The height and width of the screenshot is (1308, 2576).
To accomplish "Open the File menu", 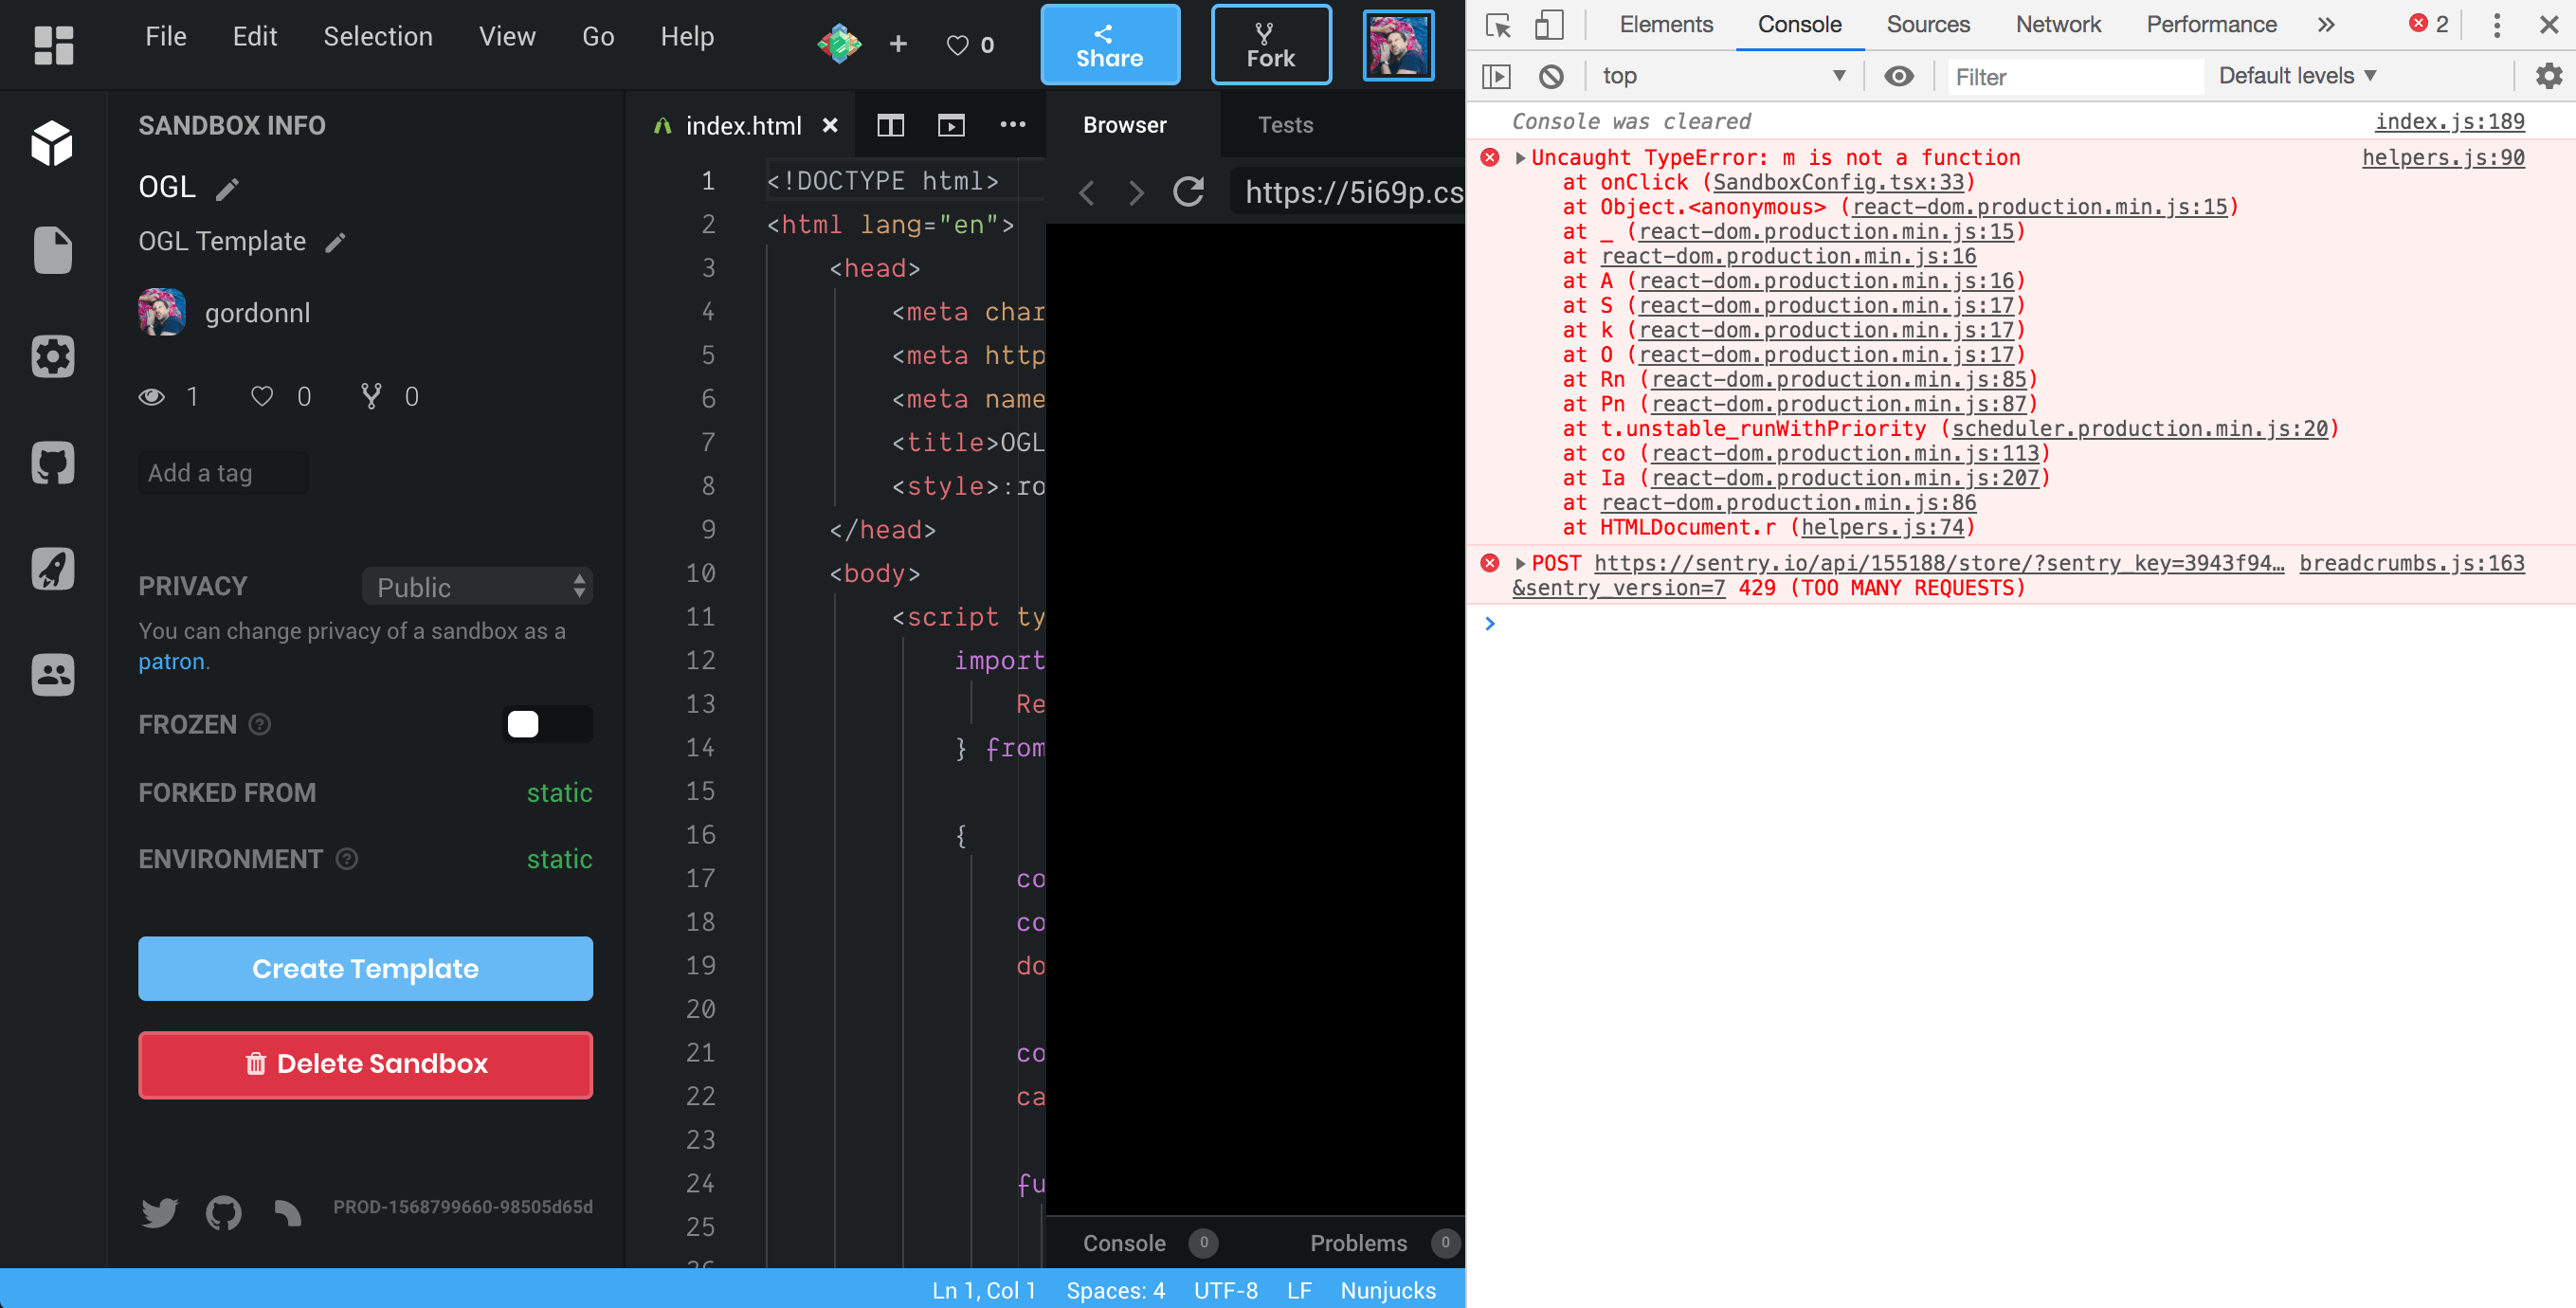I will pos(166,37).
